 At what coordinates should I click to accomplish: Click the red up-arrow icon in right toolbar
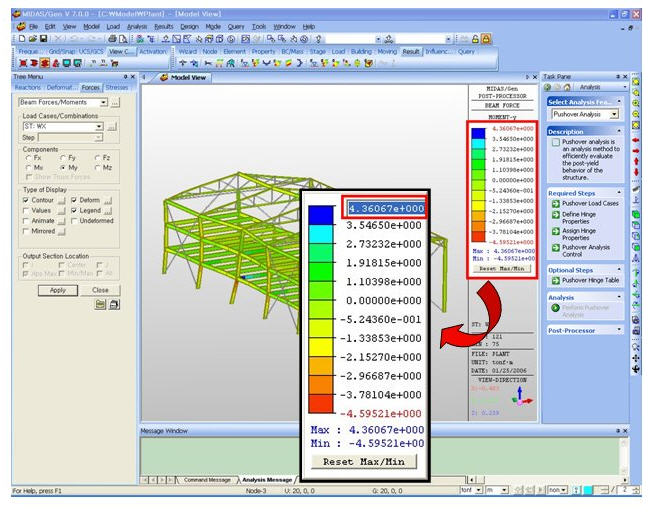click(636, 161)
